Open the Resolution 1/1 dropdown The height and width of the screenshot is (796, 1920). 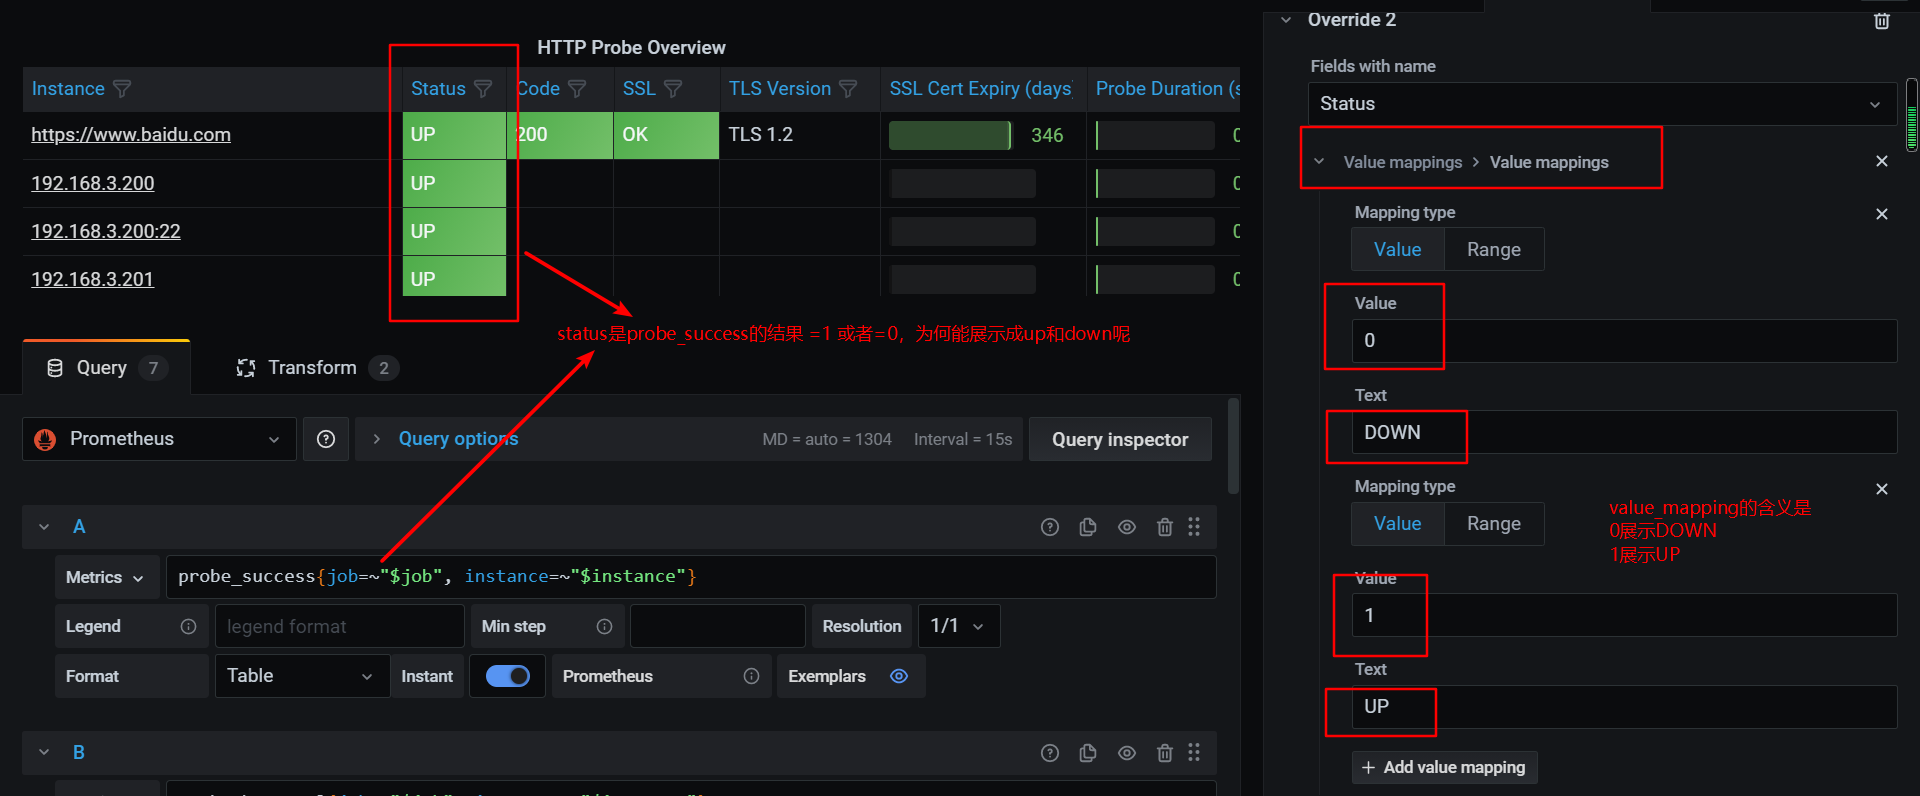coord(957,626)
